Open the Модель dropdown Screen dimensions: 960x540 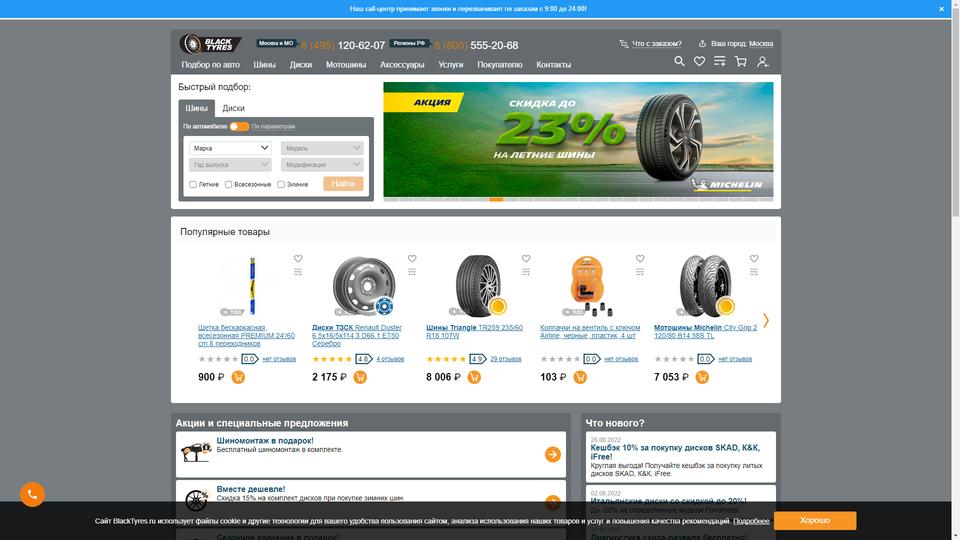(x=322, y=148)
